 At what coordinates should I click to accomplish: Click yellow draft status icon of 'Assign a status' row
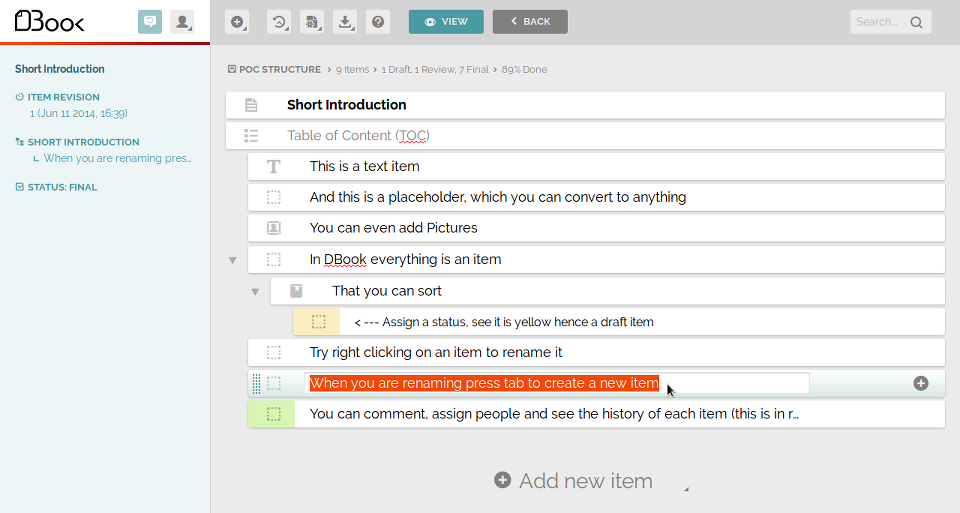(x=317, y=321)
